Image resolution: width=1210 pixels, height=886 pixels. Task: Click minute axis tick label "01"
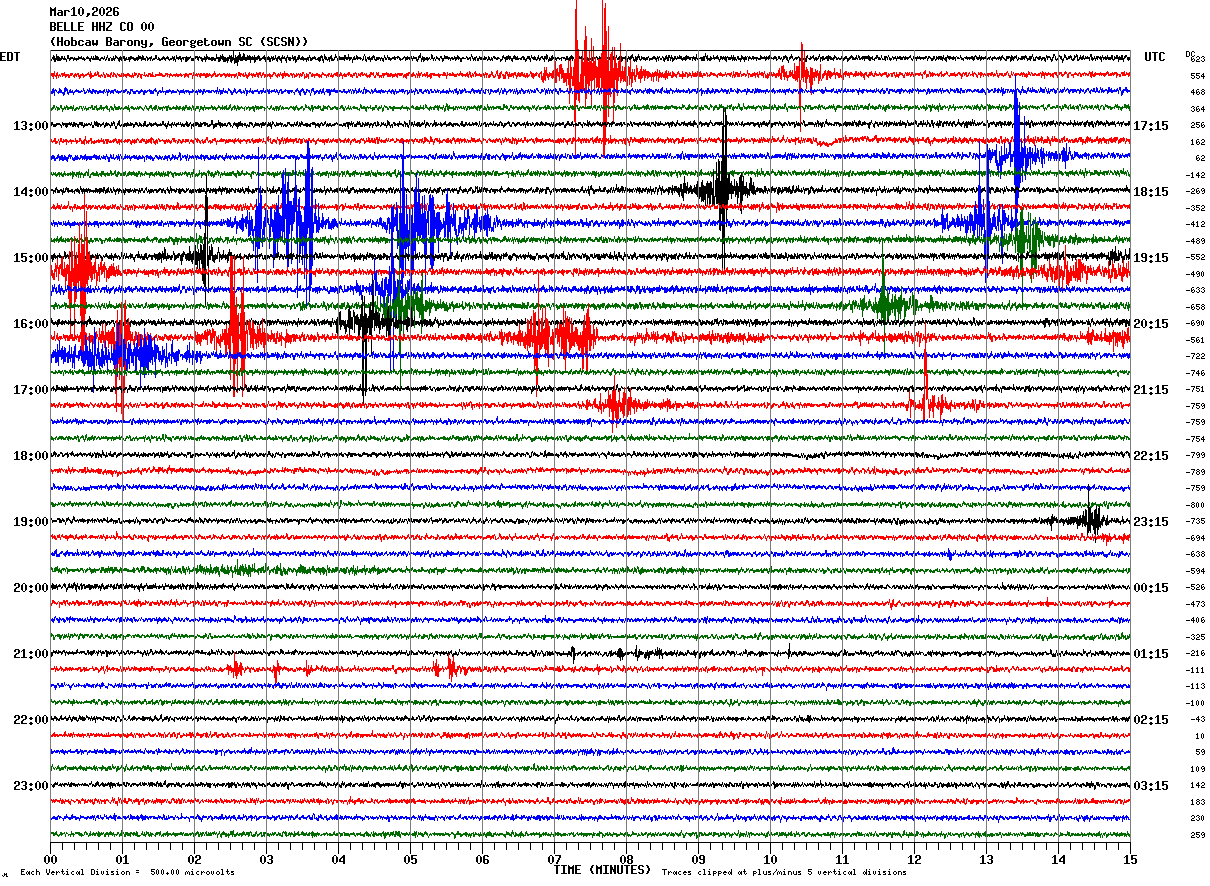pos(122,860)
